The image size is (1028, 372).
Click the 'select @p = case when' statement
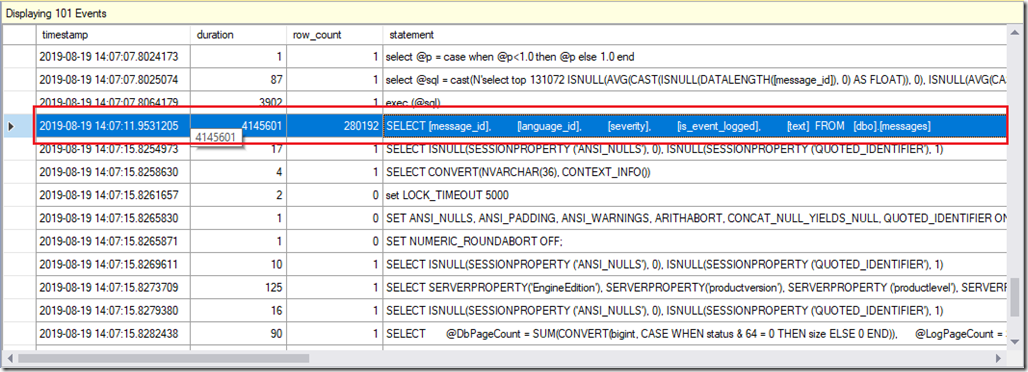695,57
